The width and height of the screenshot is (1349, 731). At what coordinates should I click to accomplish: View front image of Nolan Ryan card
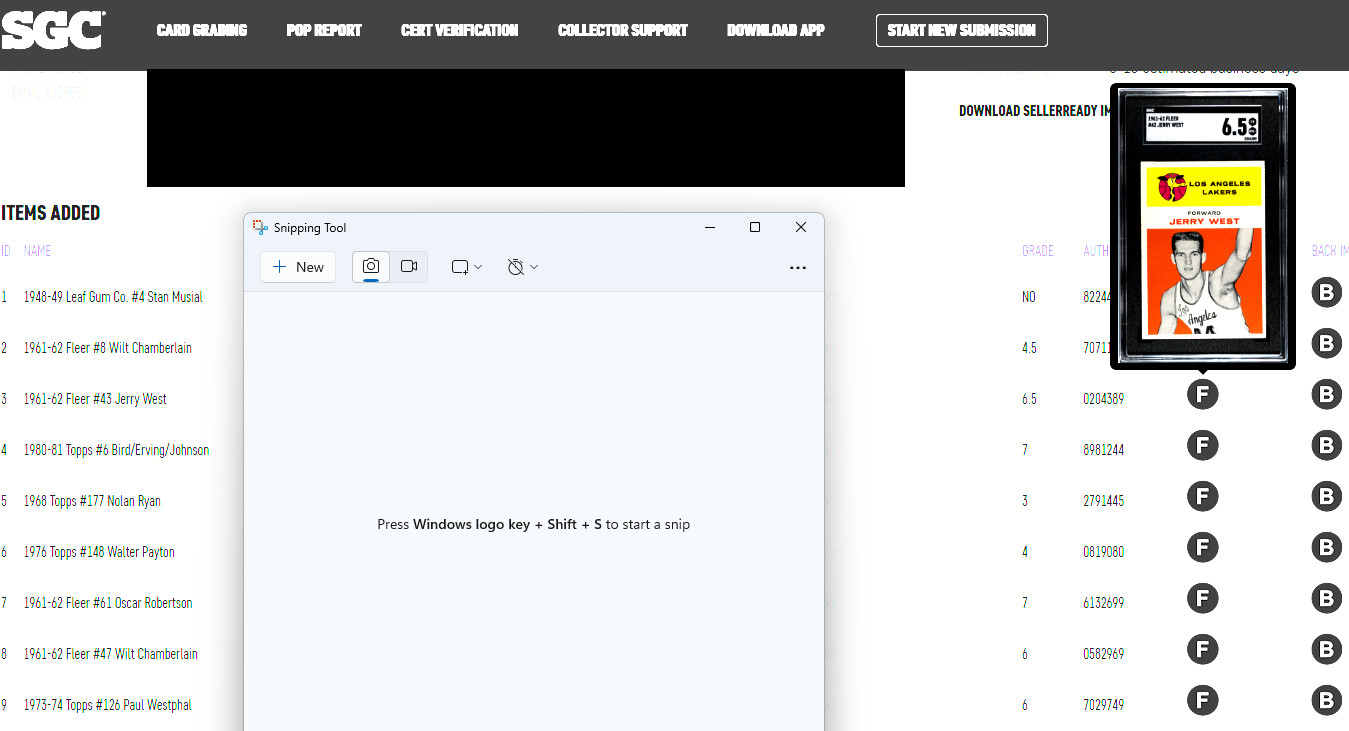point(1203,497)
